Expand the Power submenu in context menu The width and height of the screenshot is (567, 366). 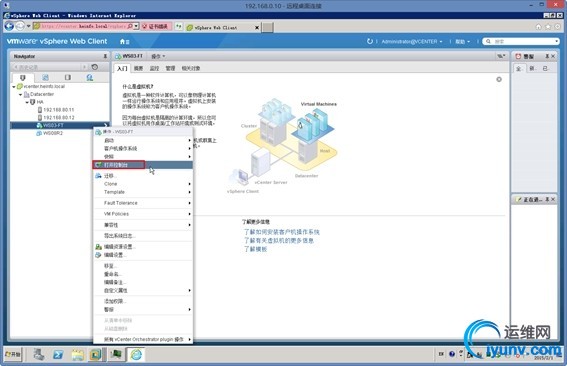click(143, 140)
